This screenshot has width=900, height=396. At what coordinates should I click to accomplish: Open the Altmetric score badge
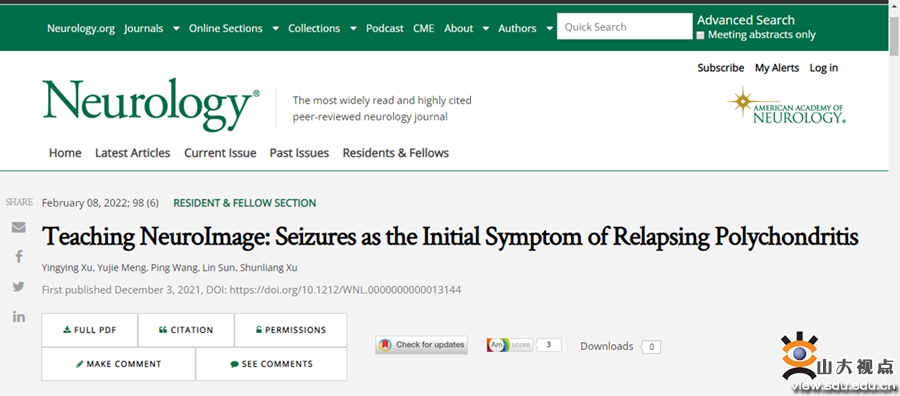click(x=523, y=345)
